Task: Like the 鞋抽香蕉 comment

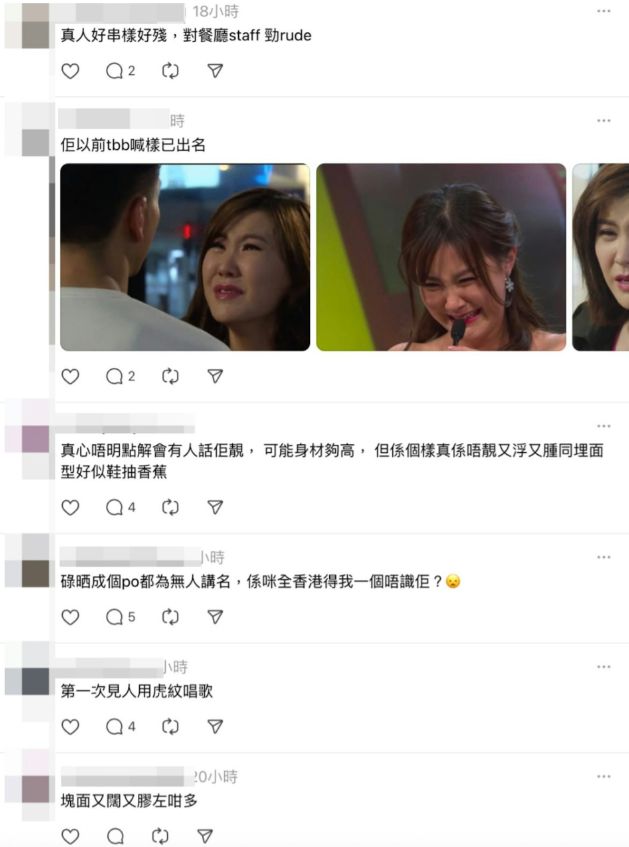Action: click(x=70, y=507)
